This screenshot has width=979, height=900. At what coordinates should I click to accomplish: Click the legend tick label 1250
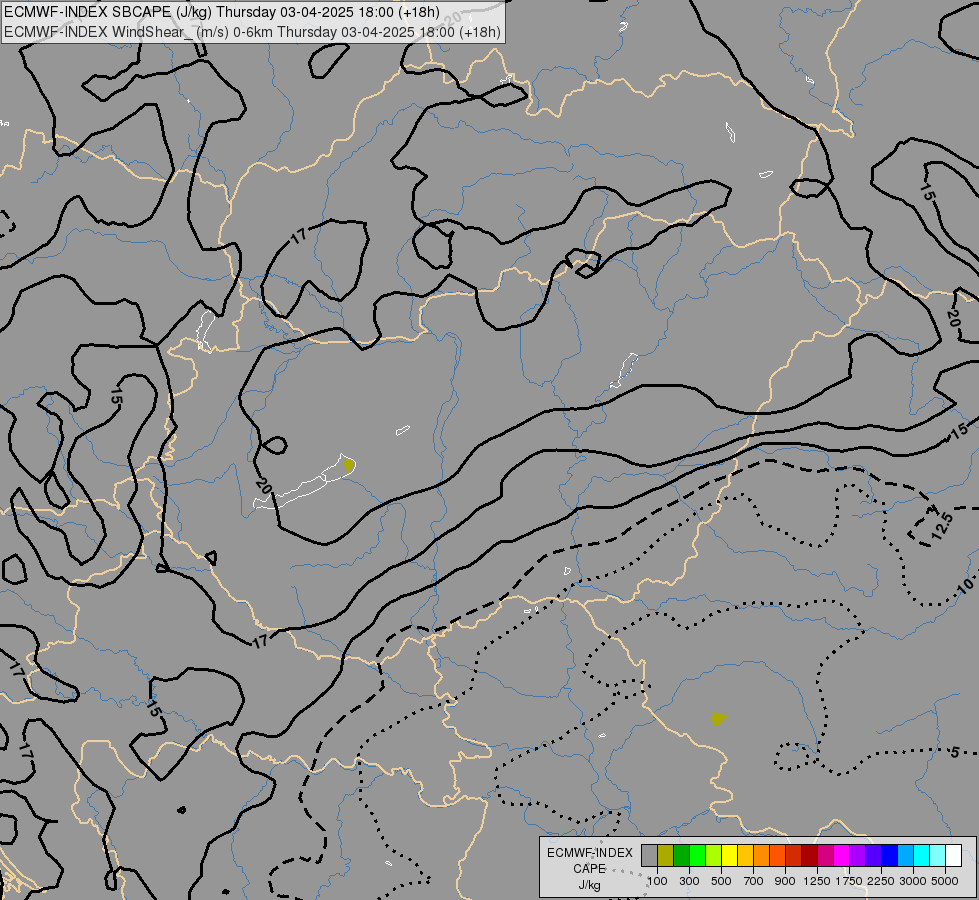click(x=817, y=881)
